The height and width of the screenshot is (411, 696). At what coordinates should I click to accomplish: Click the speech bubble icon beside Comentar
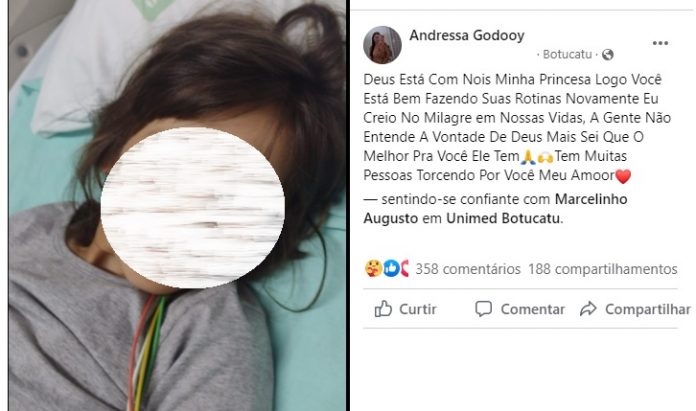[483, 308]
